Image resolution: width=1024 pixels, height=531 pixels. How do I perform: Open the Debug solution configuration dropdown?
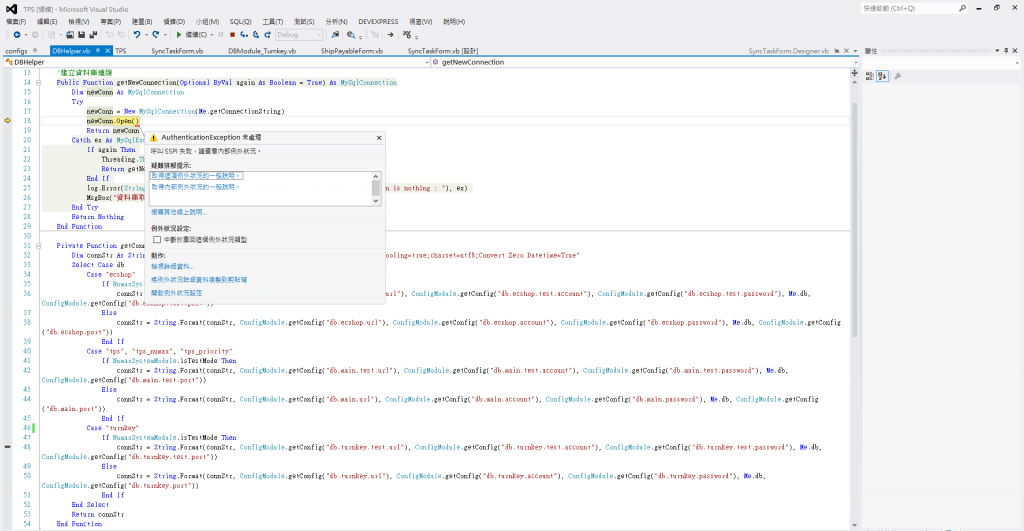[299, 35]
